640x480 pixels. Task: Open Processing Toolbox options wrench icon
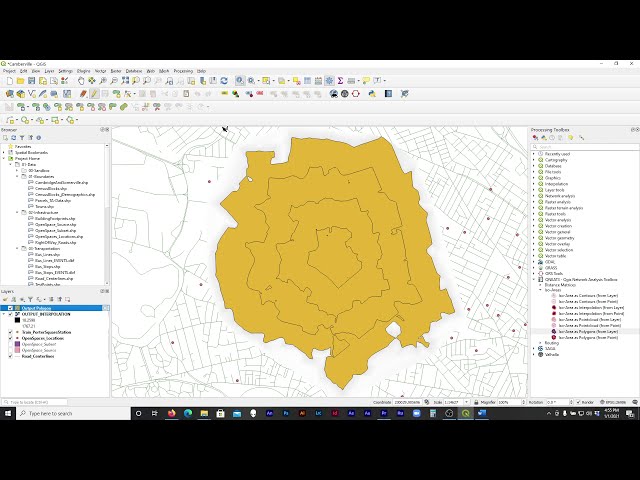[581, 138]
